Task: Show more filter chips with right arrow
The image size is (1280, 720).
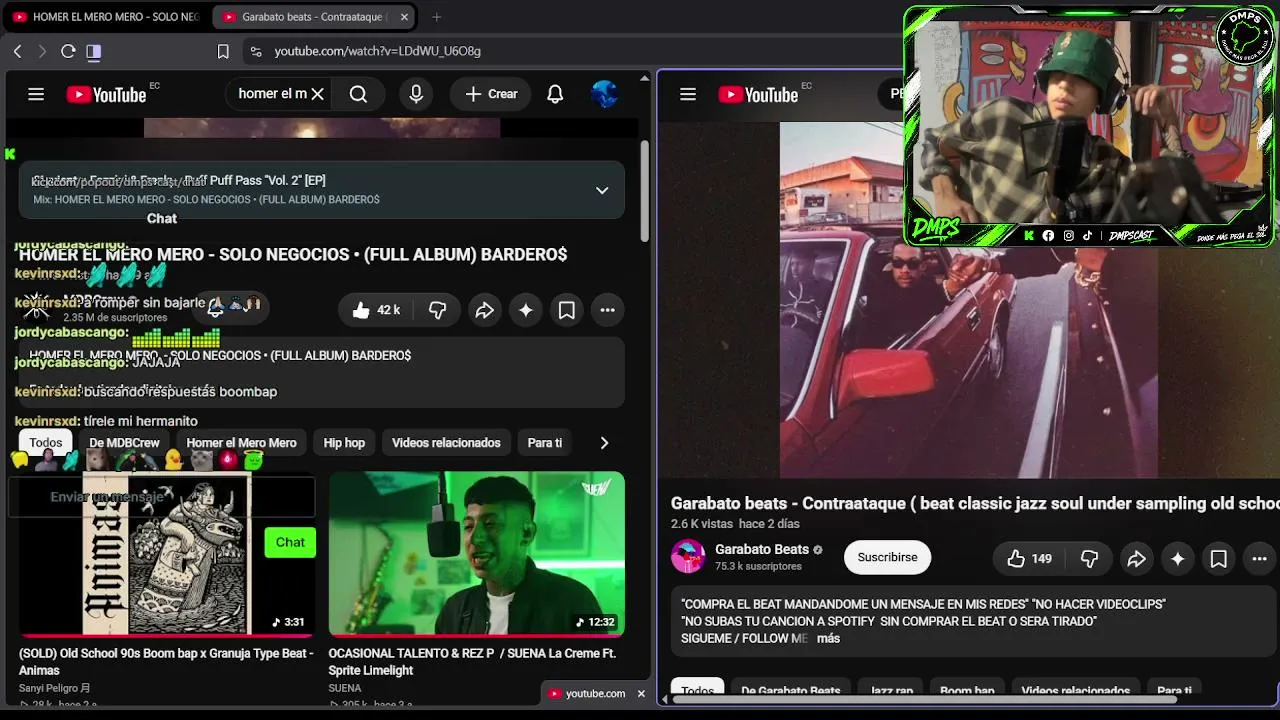Action: coord(604,443)
